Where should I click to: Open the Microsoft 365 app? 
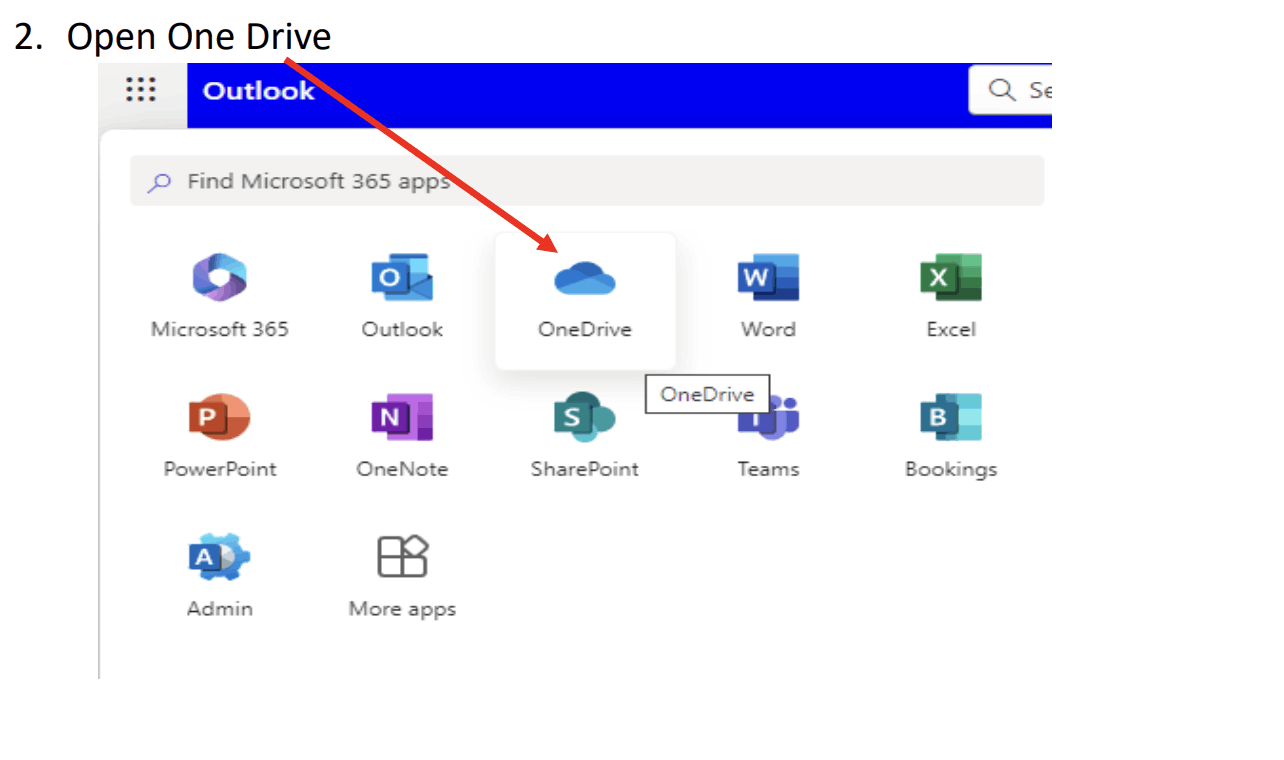(220, 295)
